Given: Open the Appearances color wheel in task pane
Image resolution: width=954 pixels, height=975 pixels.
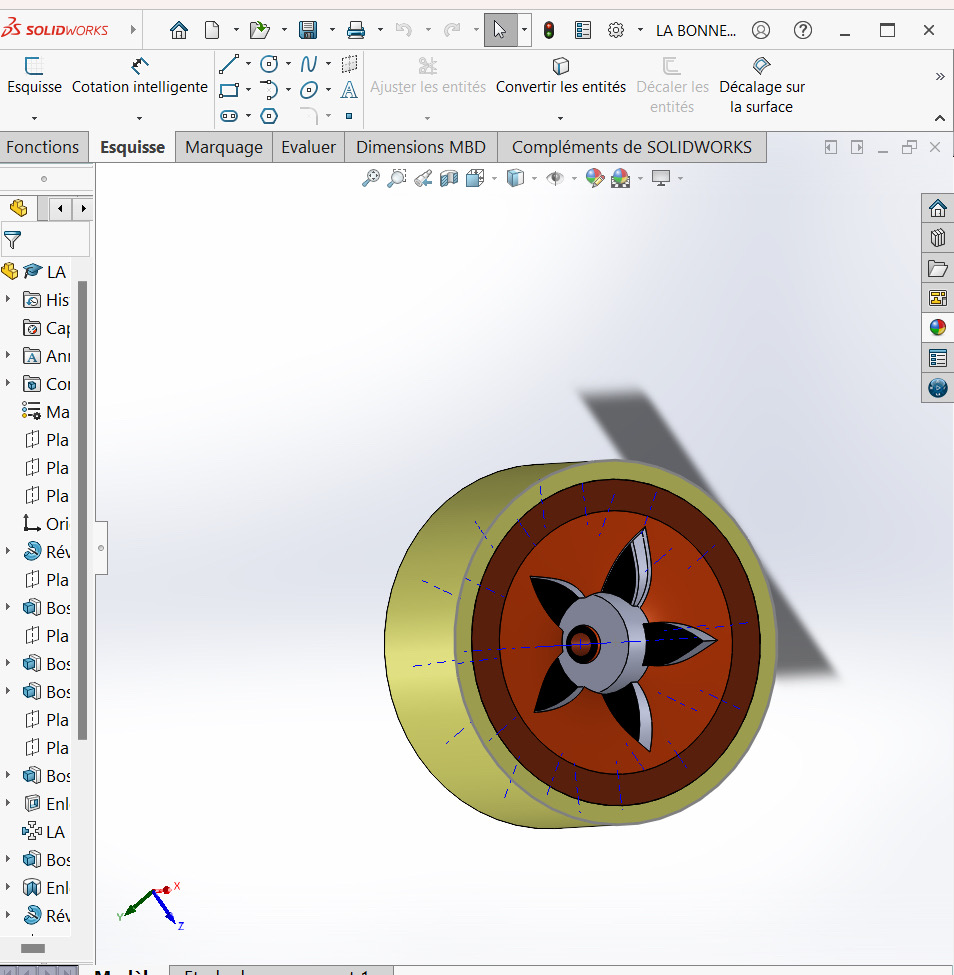Looking at the screenshot, I should (937, 328).
